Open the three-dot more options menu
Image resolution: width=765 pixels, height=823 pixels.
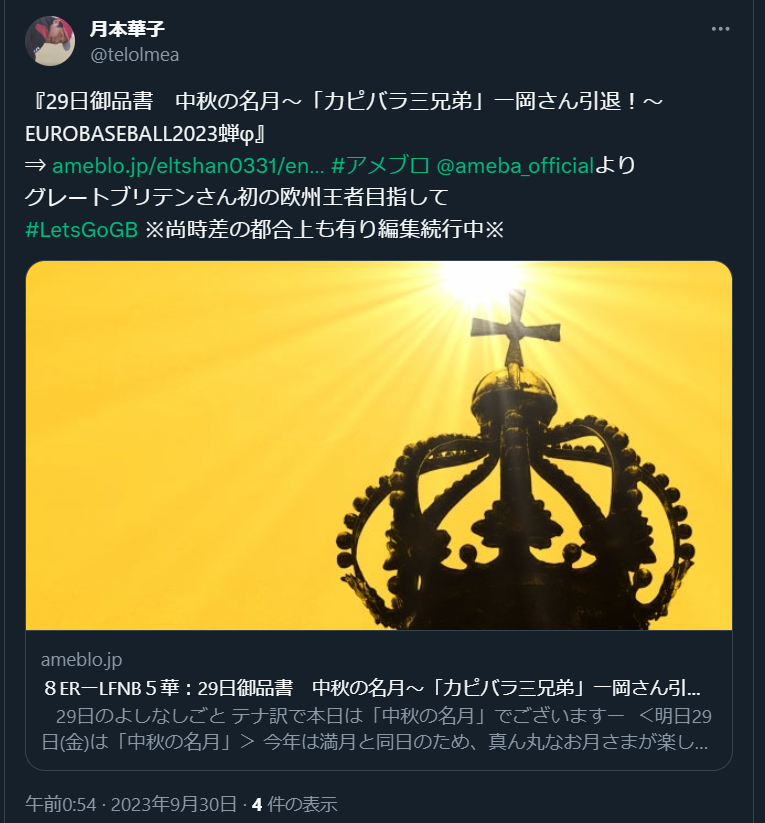pyautogui.click(x=720, y=29)
